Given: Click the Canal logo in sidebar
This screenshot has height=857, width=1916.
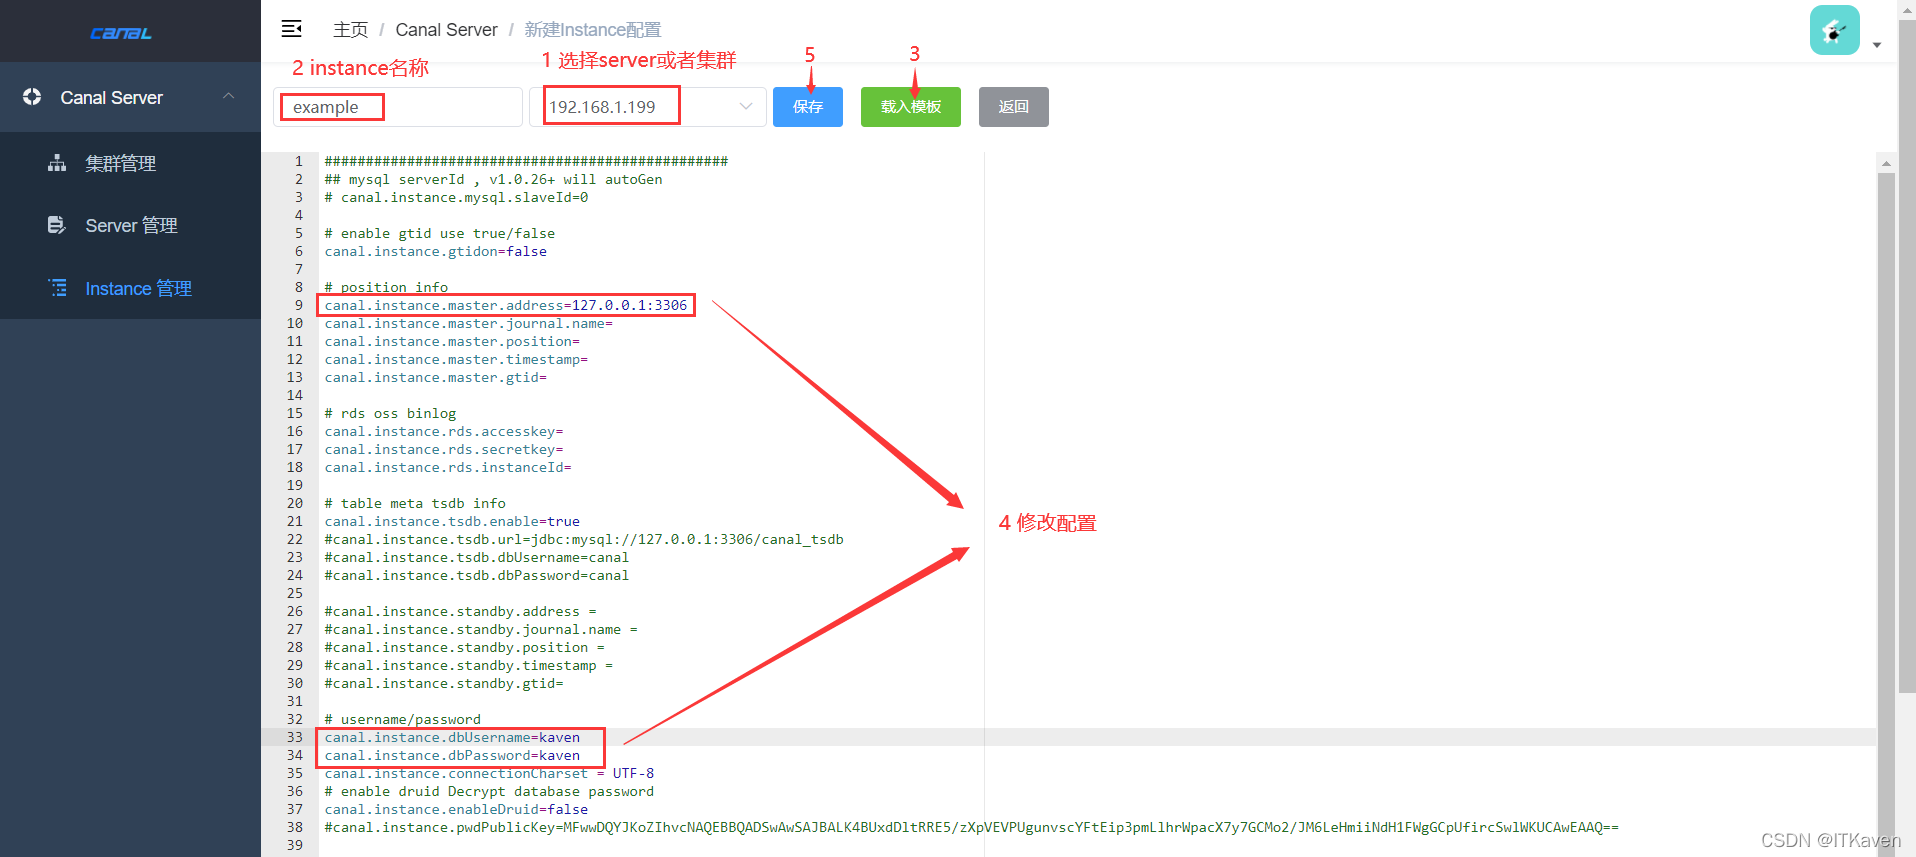Looking at the screenshot, I should click(121, 33).
